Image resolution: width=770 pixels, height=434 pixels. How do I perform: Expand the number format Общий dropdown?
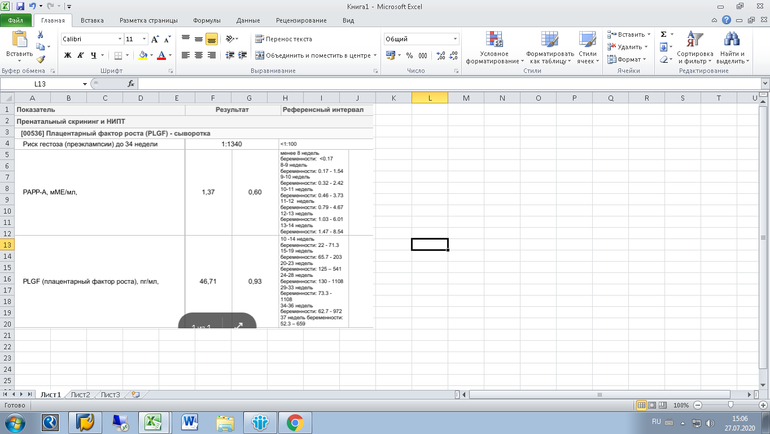click(455, 39)
